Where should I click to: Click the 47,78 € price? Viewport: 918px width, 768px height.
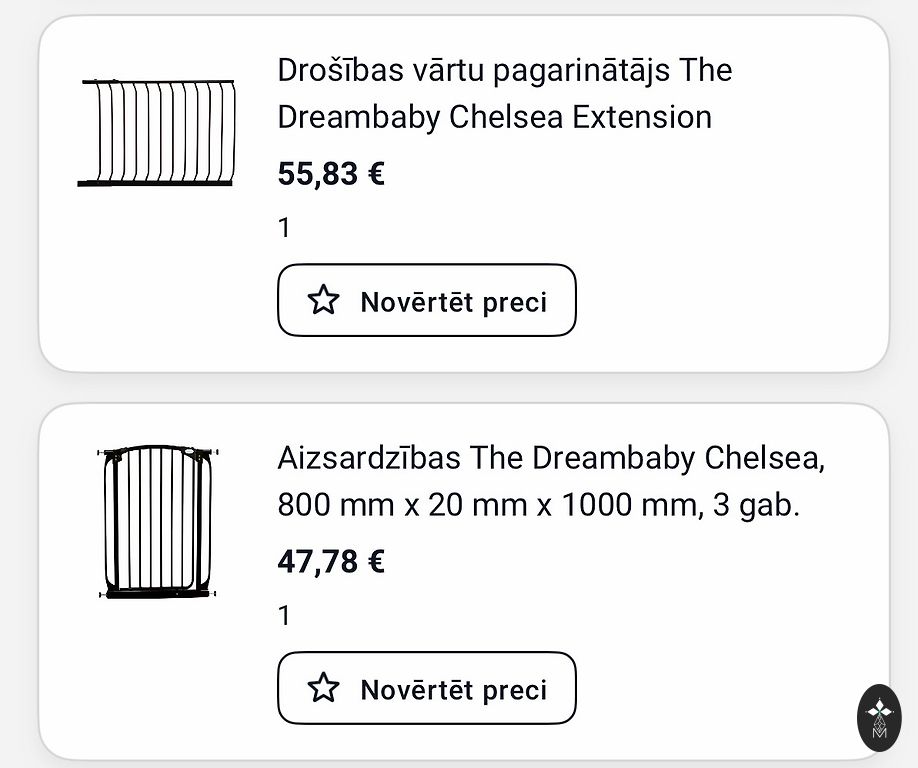(x=331, y=562)
